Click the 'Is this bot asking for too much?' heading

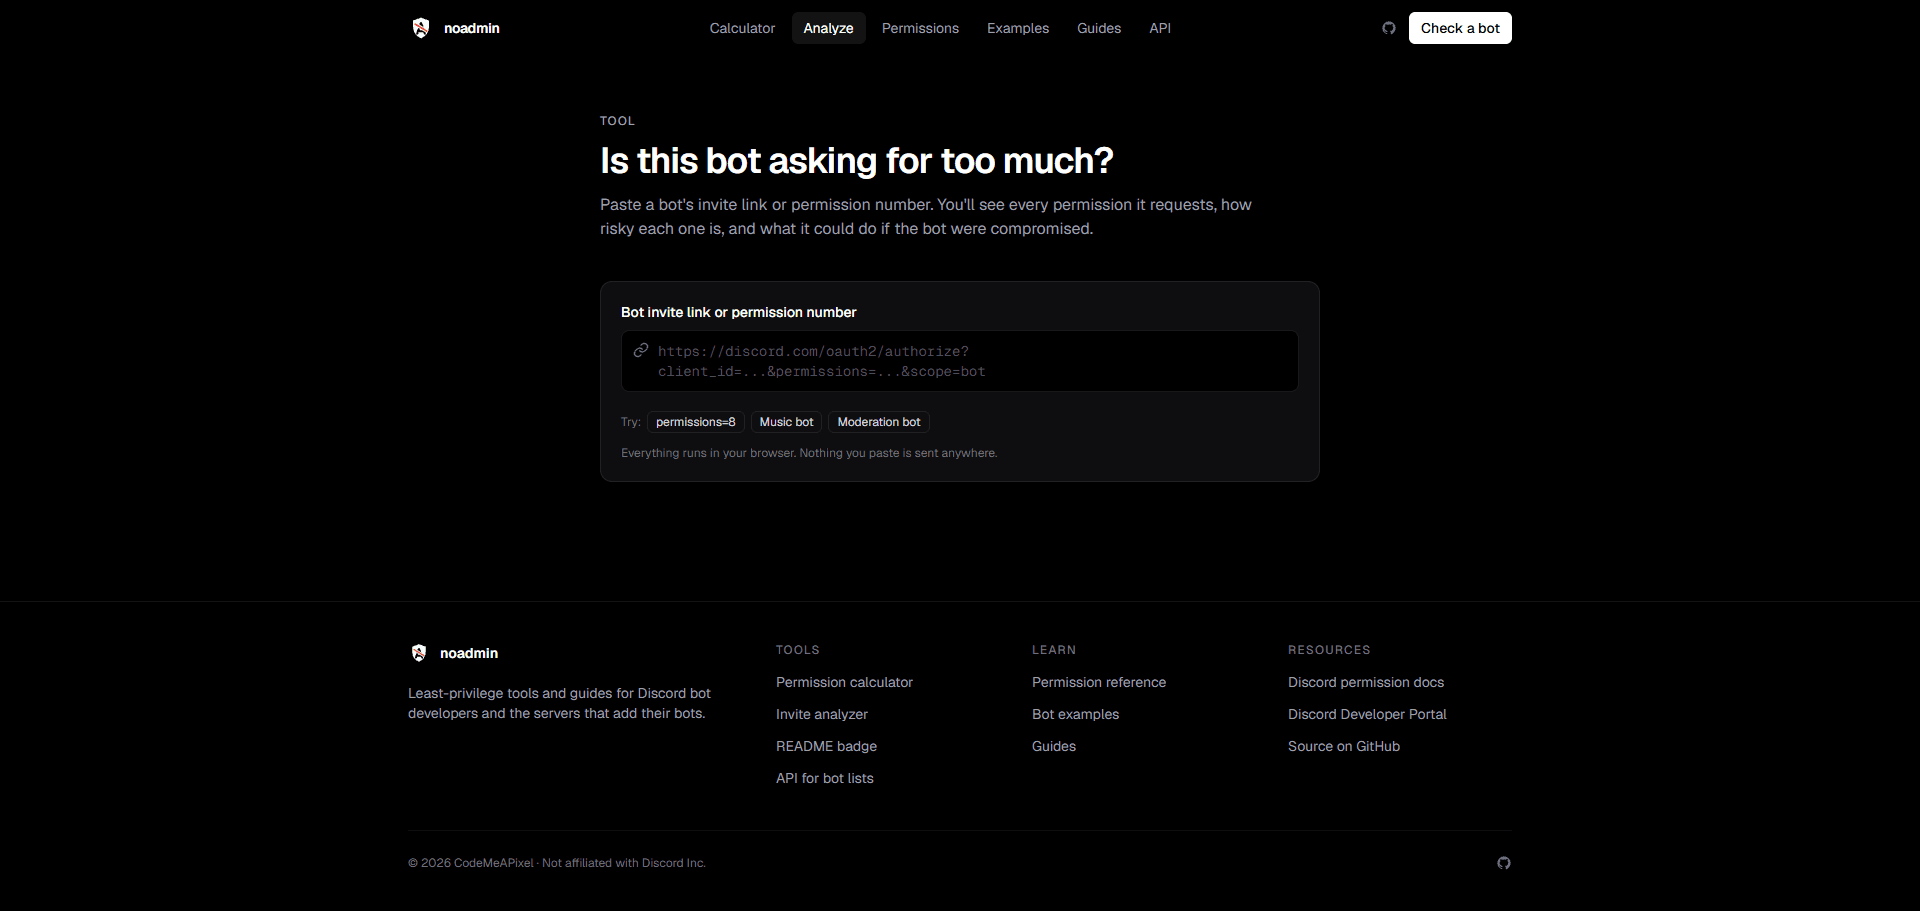(857, 161)
